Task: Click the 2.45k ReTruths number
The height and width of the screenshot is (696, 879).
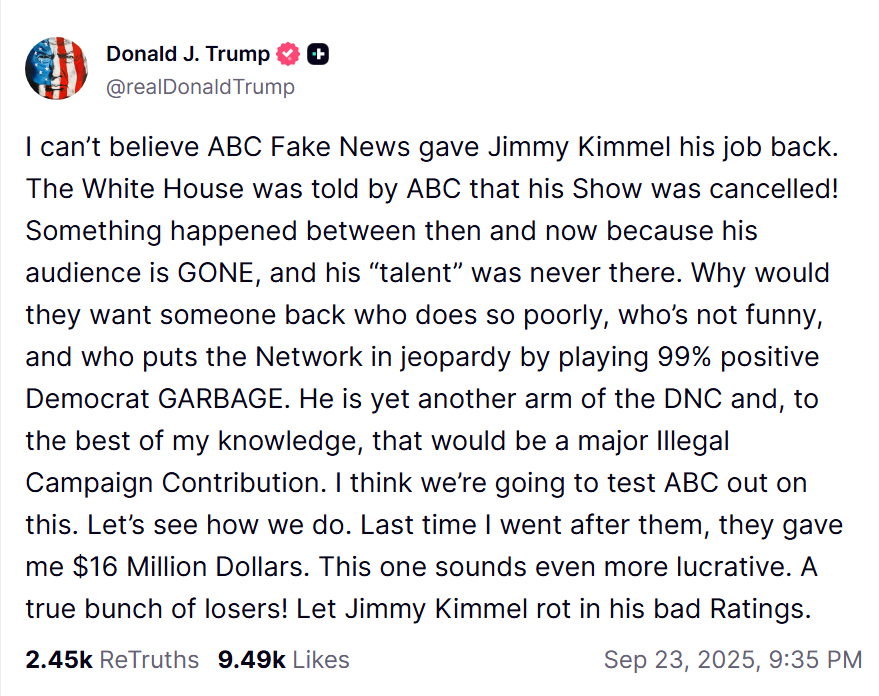Action: coord(59,660)
